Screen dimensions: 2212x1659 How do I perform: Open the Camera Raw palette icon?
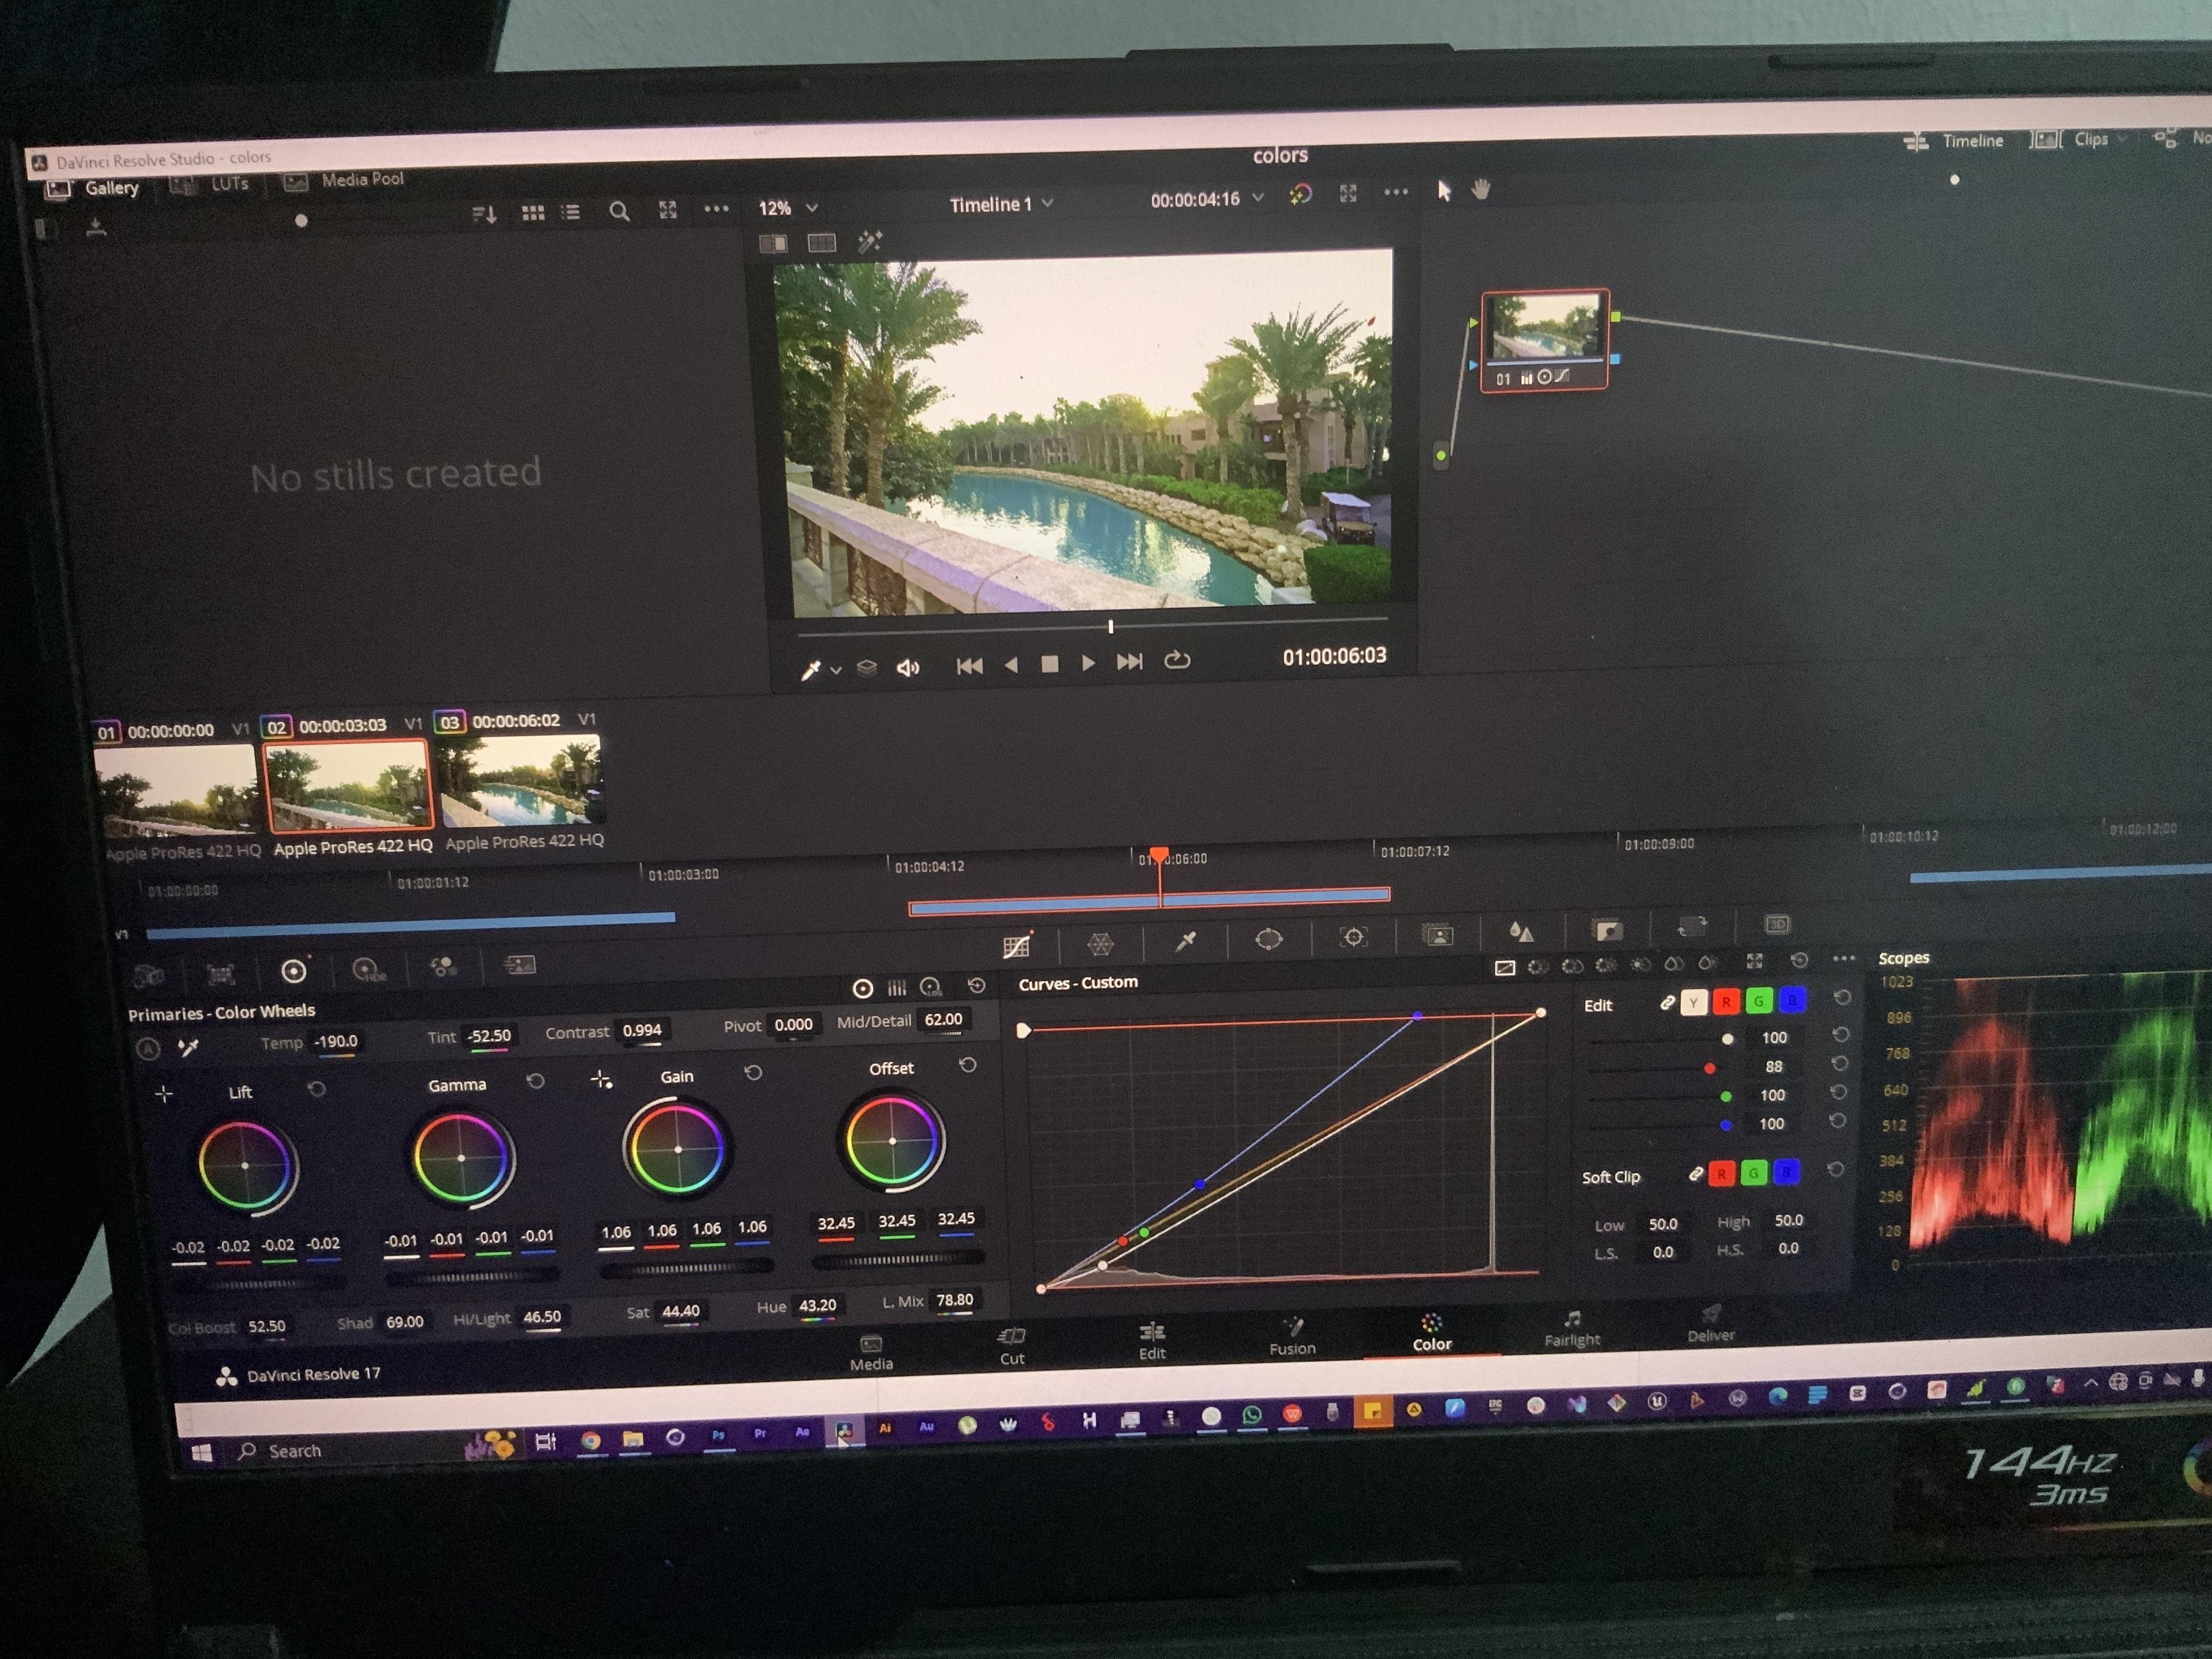coord(149,975)
